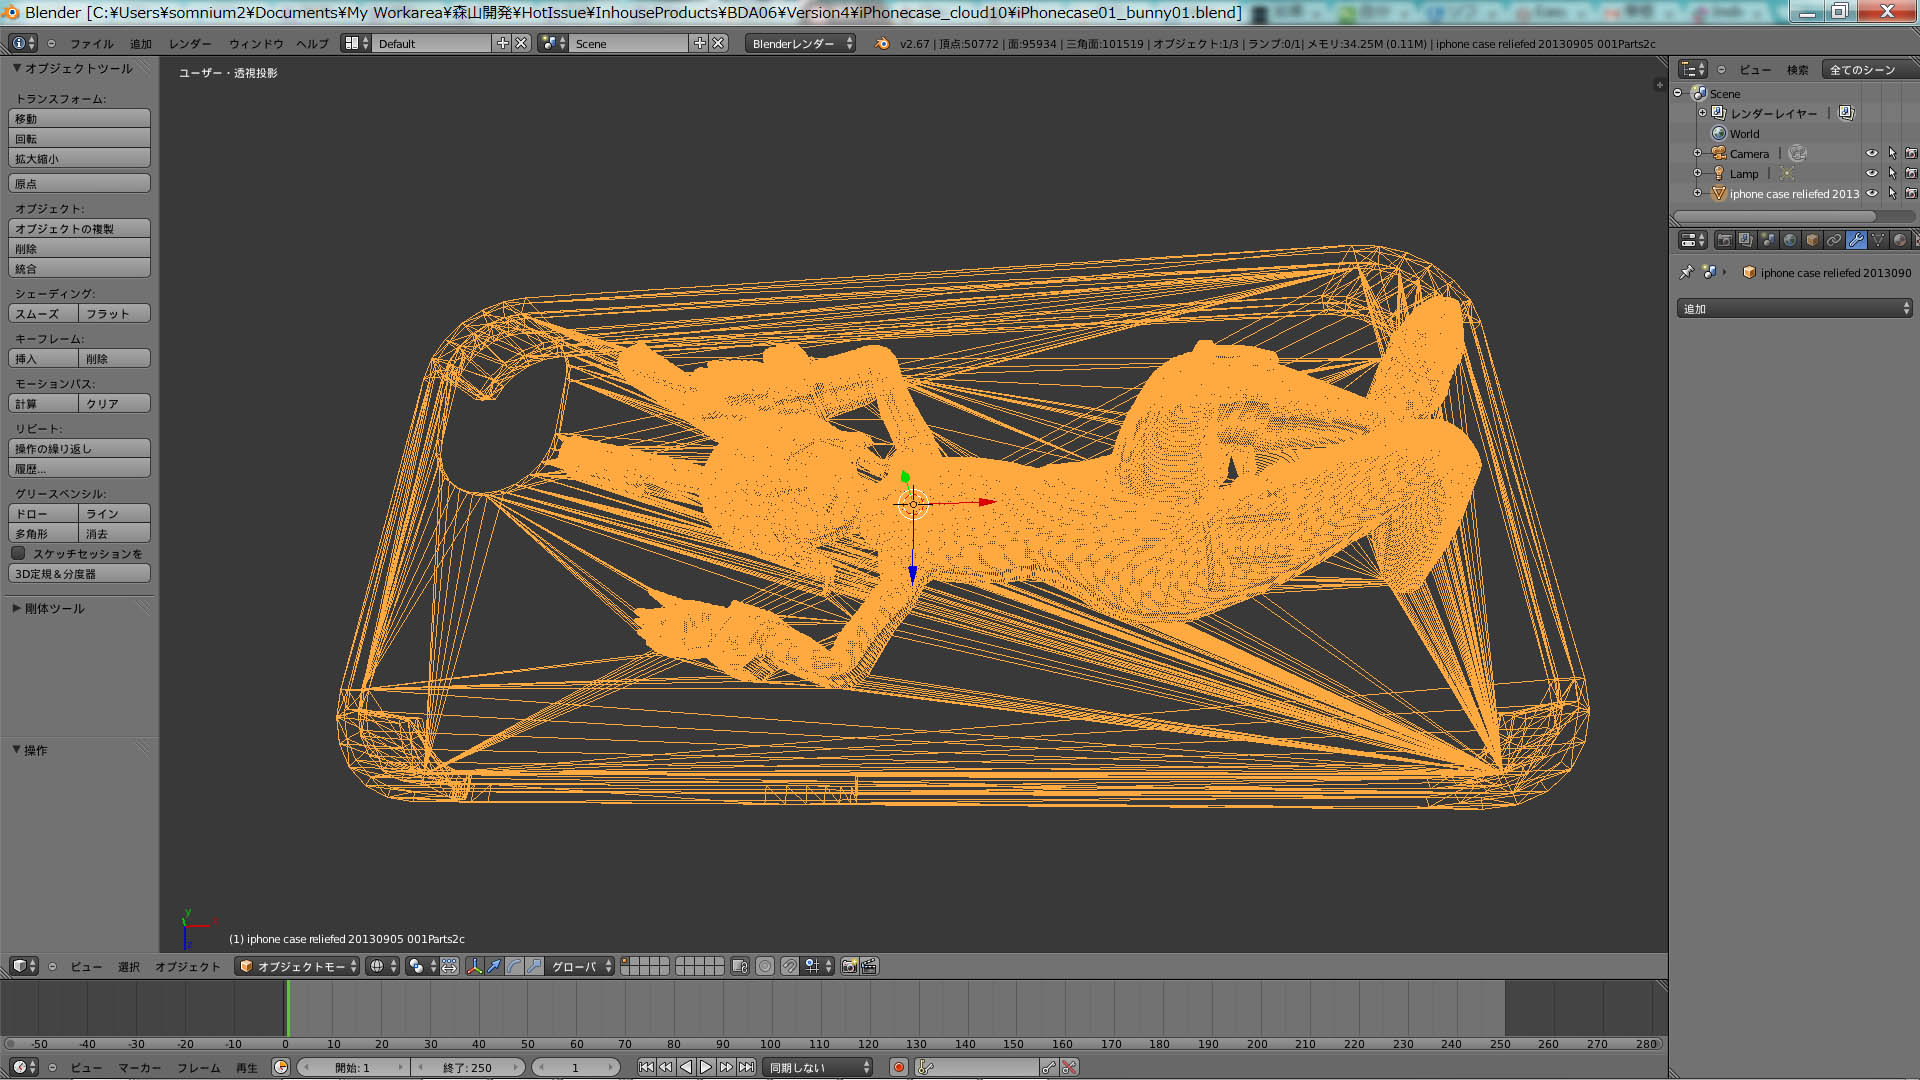Open Material properties tab sphere icon
The width and height of the screenshot is (1920, 1080).
click(1900, 240)
